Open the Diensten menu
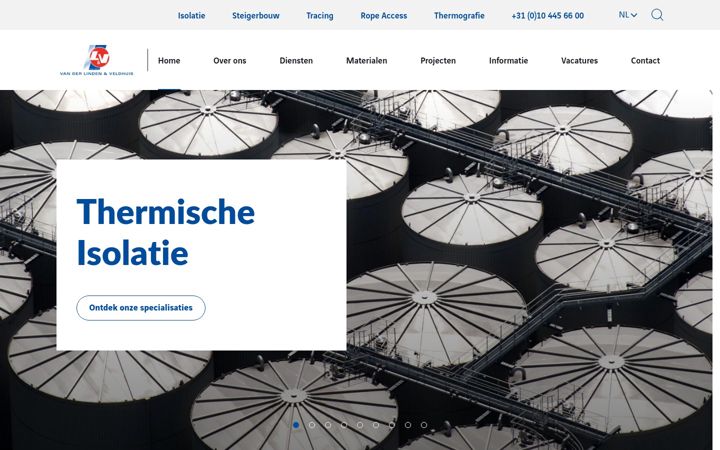The image size is (720, 450). click(x=296, y=61)
